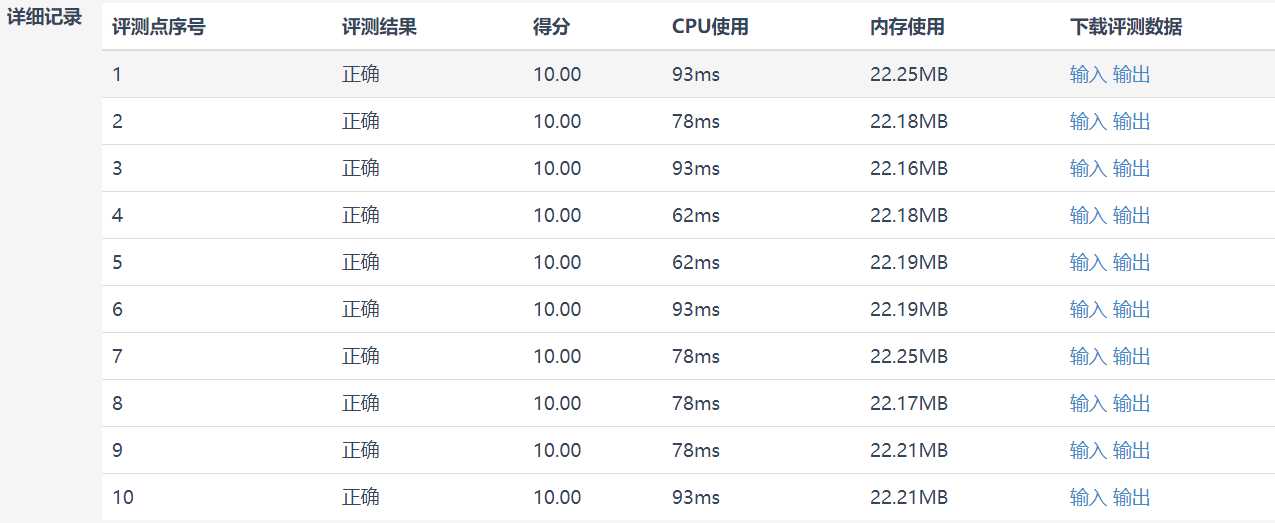Download output data for test point 1

(1132, 75)
